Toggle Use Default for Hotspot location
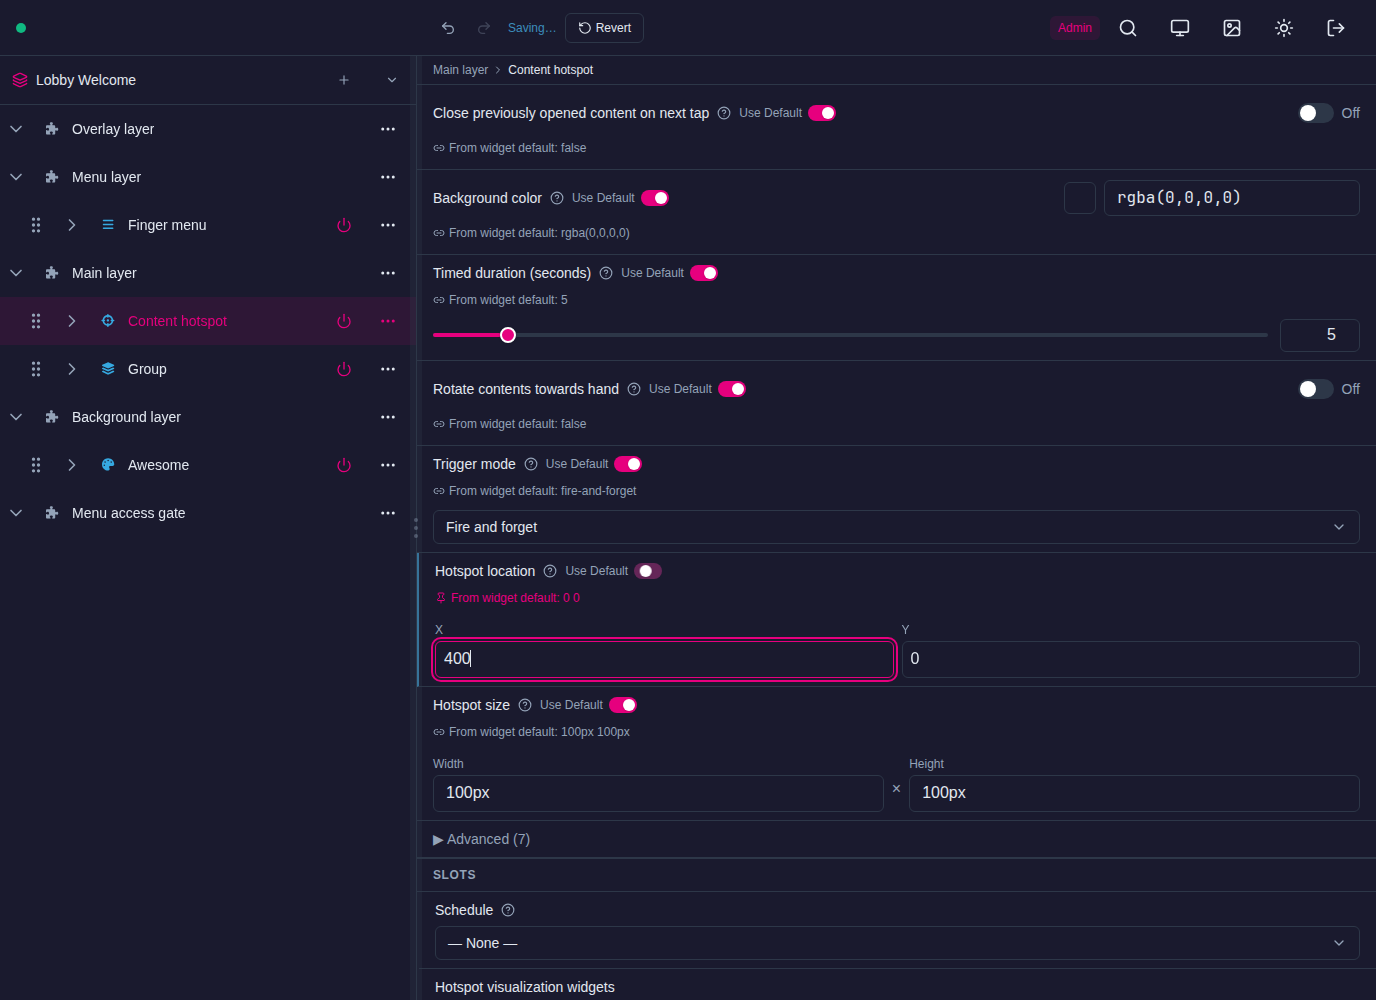1376x1000 pixels. (648, 571)
